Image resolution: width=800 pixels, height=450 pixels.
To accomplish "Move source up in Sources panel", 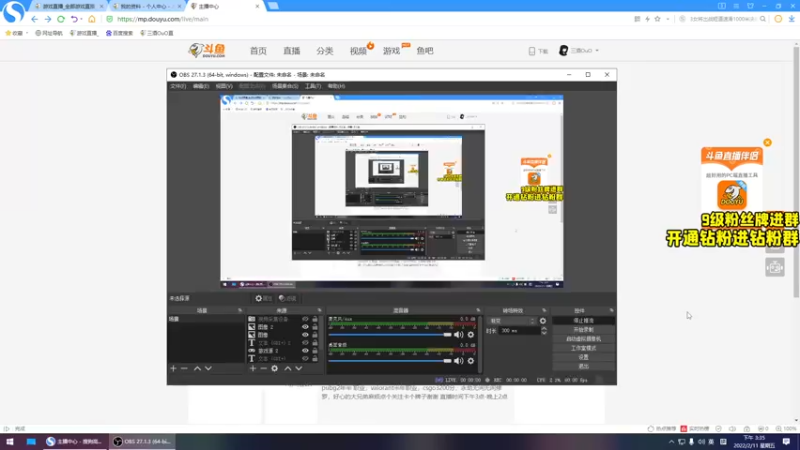I will point(288,368).
